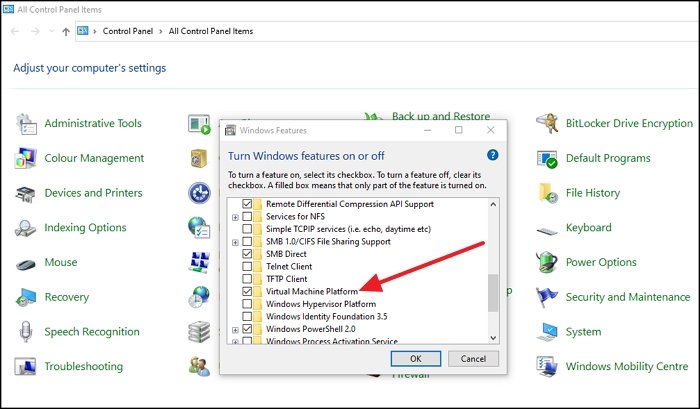Screen dimensions: 700x409
Task: Enable the Telnet Client checkbox
Action: point(247,267)
